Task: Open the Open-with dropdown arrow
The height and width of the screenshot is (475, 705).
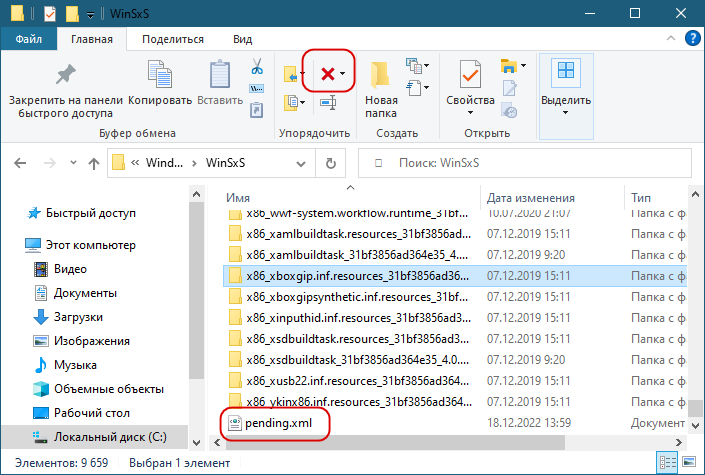Action: [523, 66]
